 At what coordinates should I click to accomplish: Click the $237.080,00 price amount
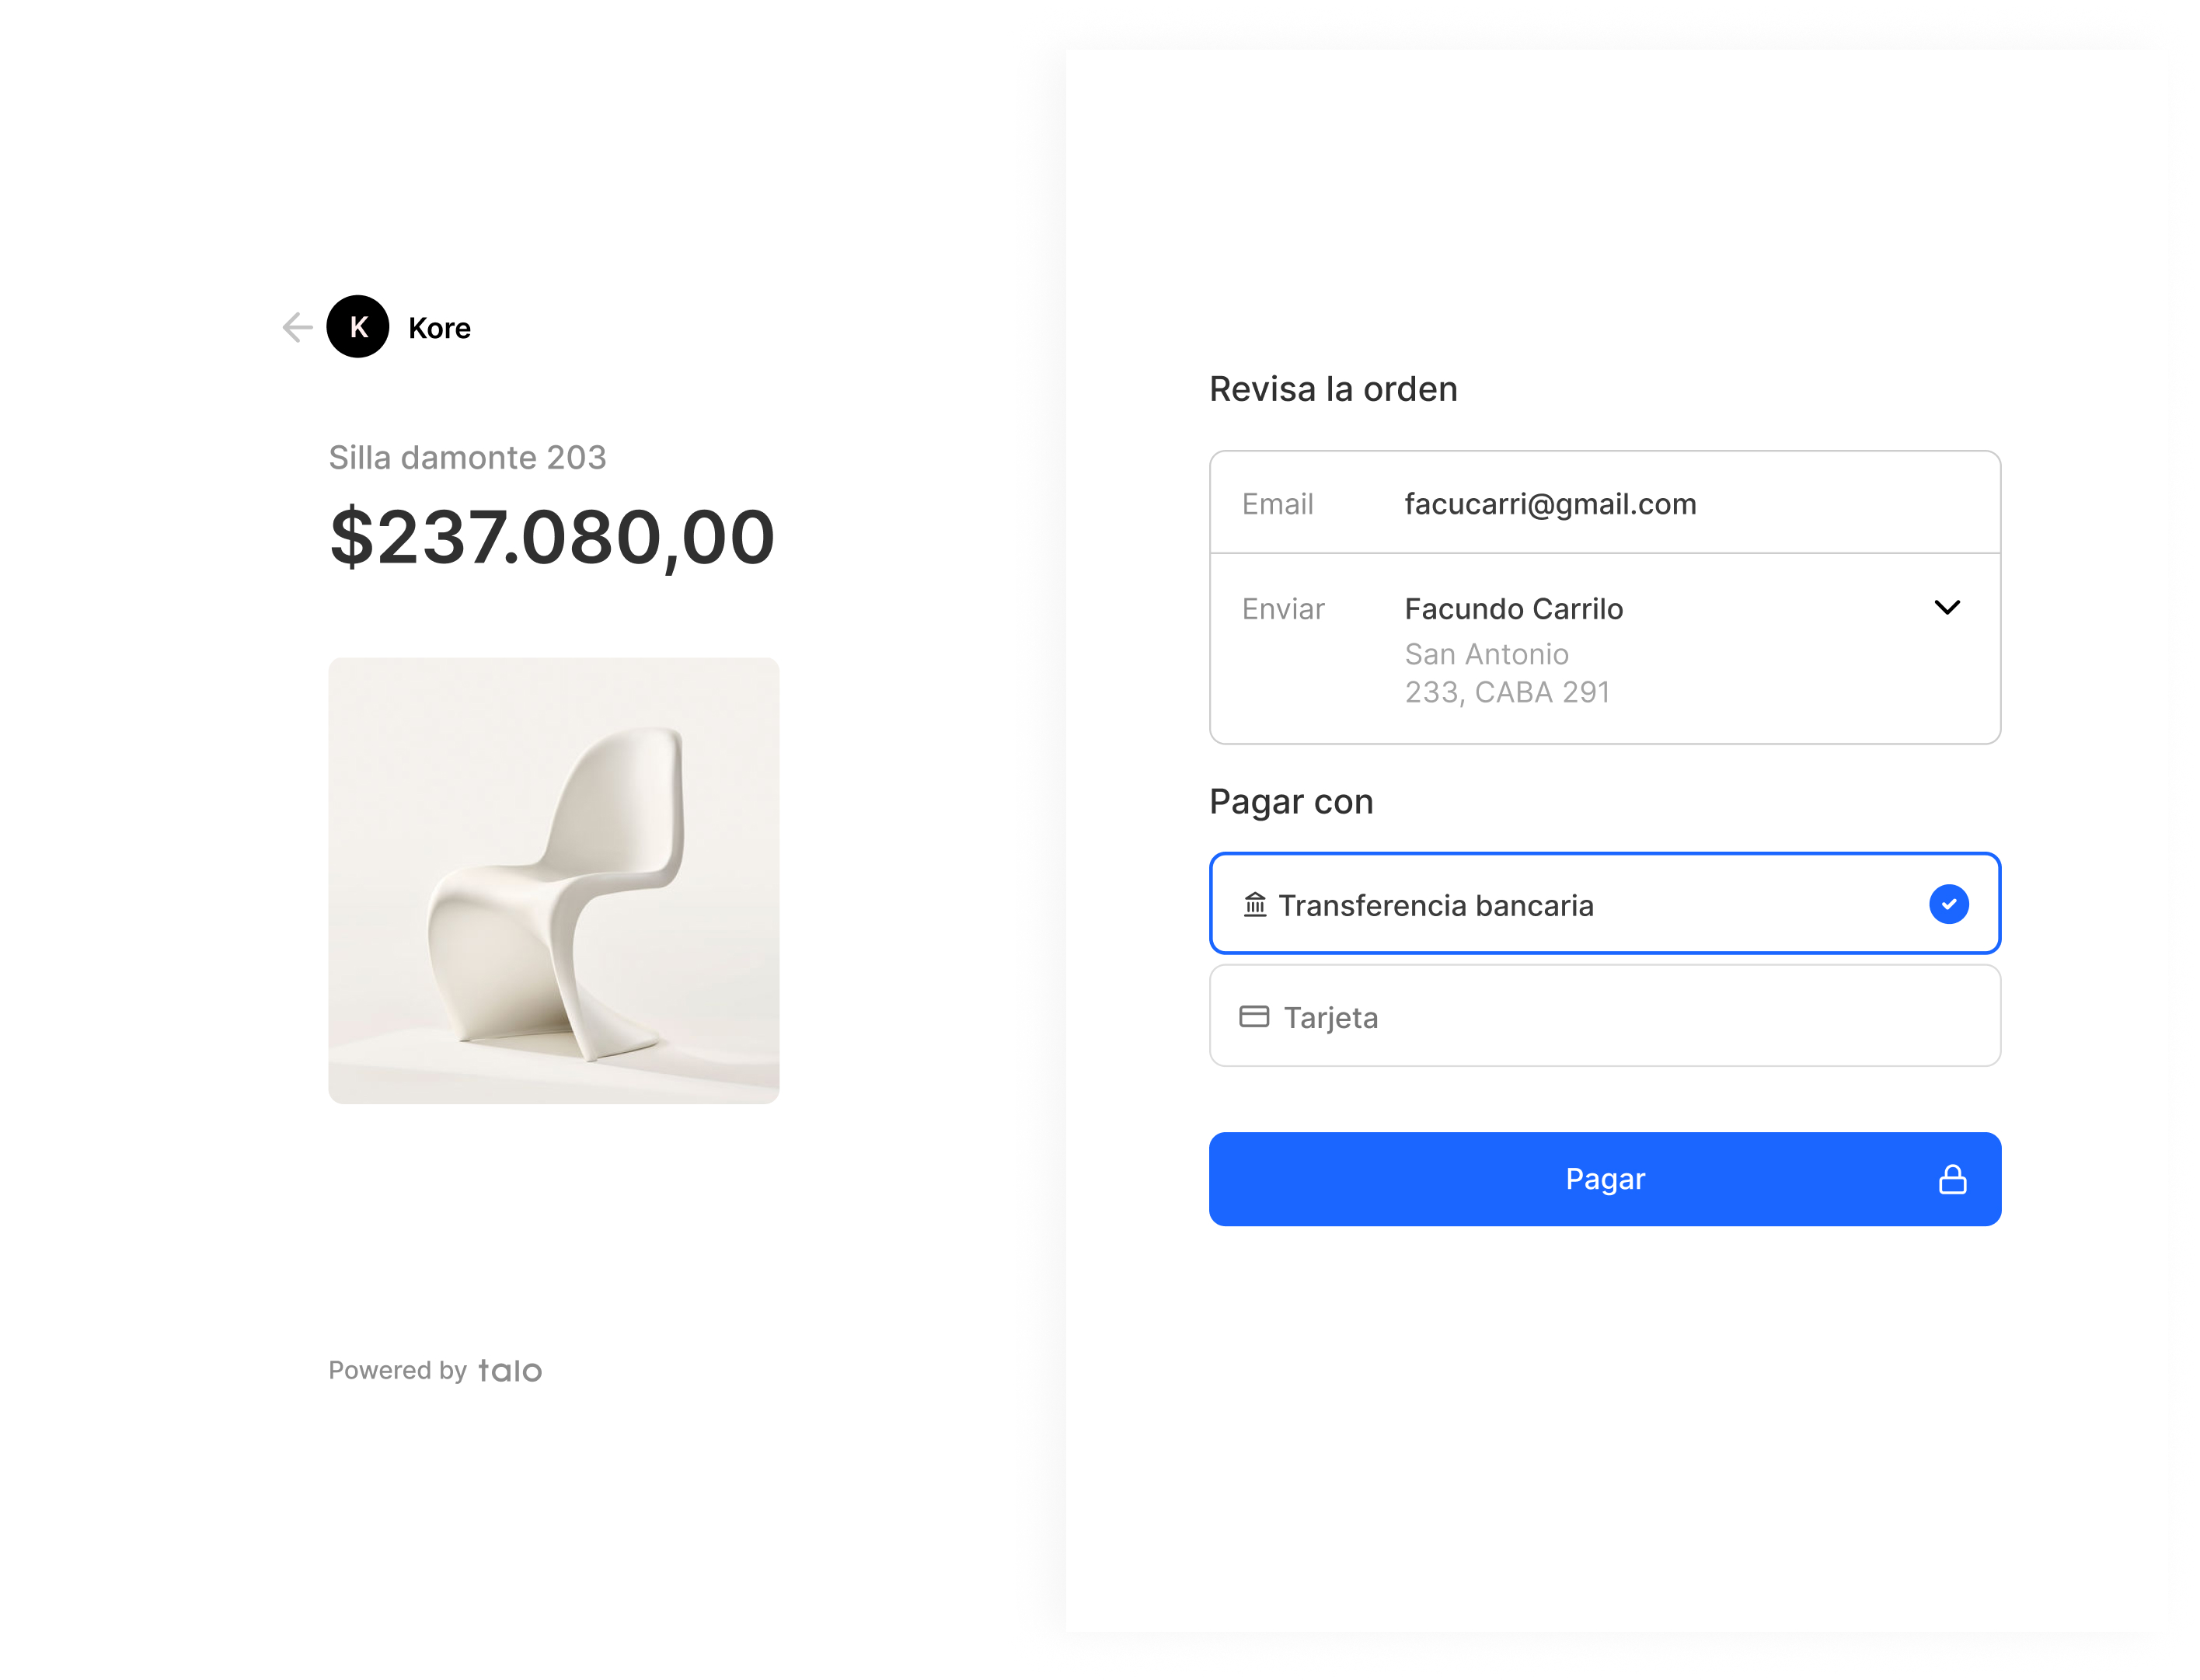click(x=552, y=538)
